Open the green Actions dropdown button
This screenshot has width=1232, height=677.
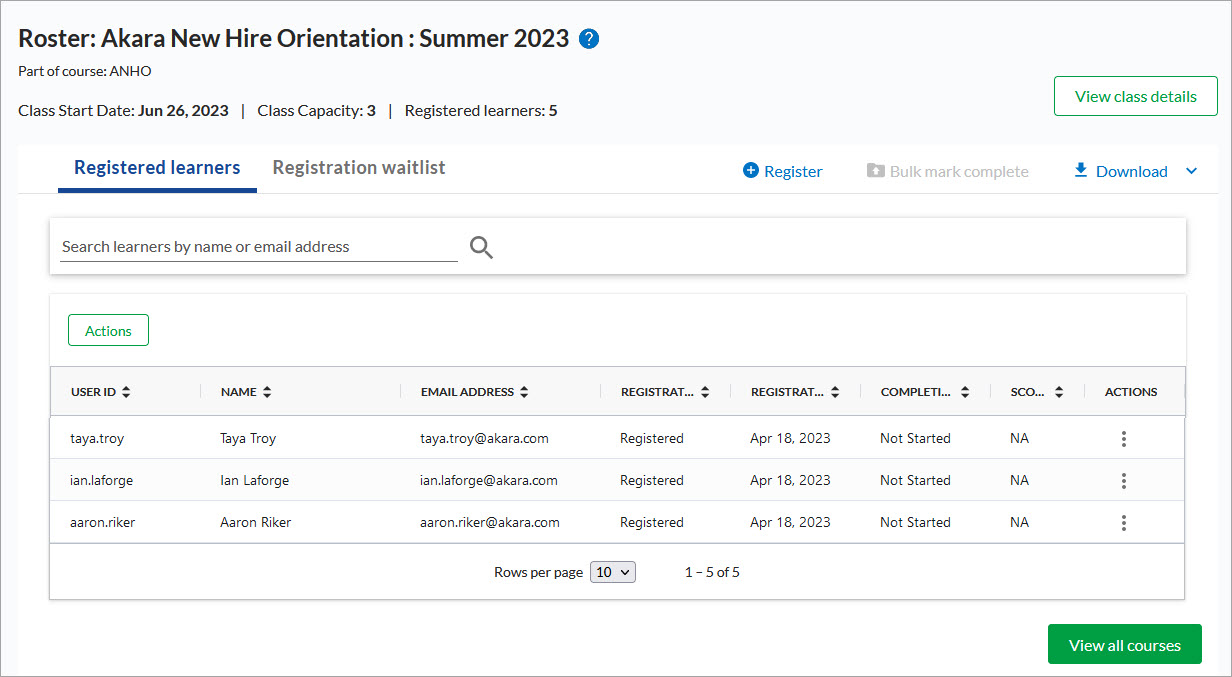point(108,331)
